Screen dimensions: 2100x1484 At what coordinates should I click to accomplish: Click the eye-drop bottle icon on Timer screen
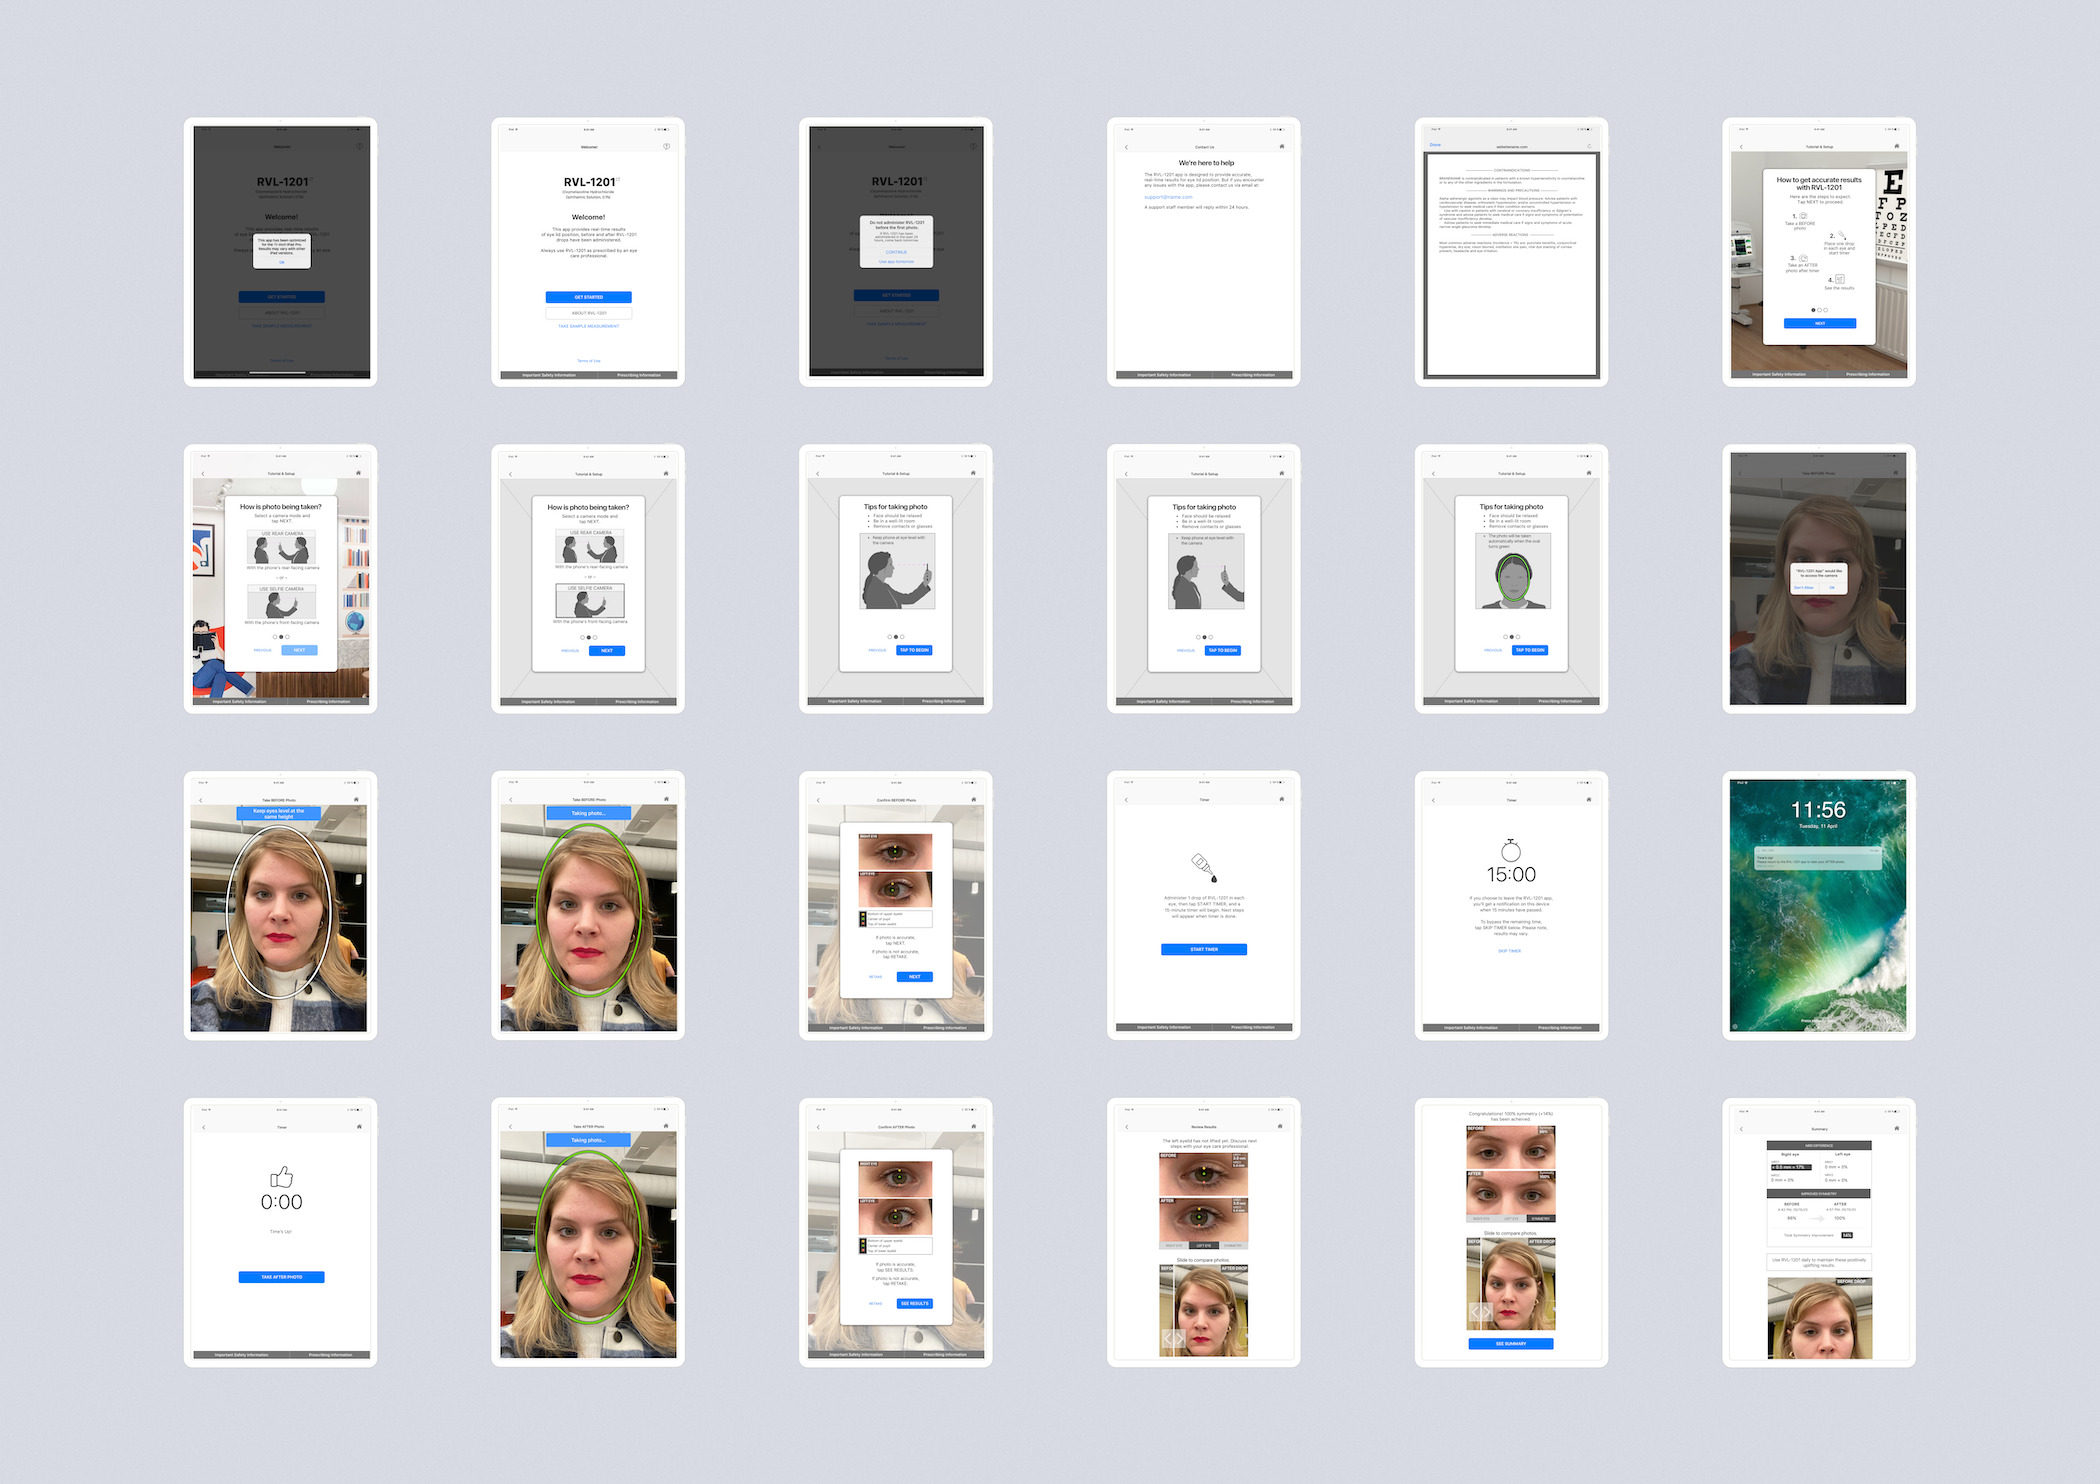click(x=1204, y=867)
